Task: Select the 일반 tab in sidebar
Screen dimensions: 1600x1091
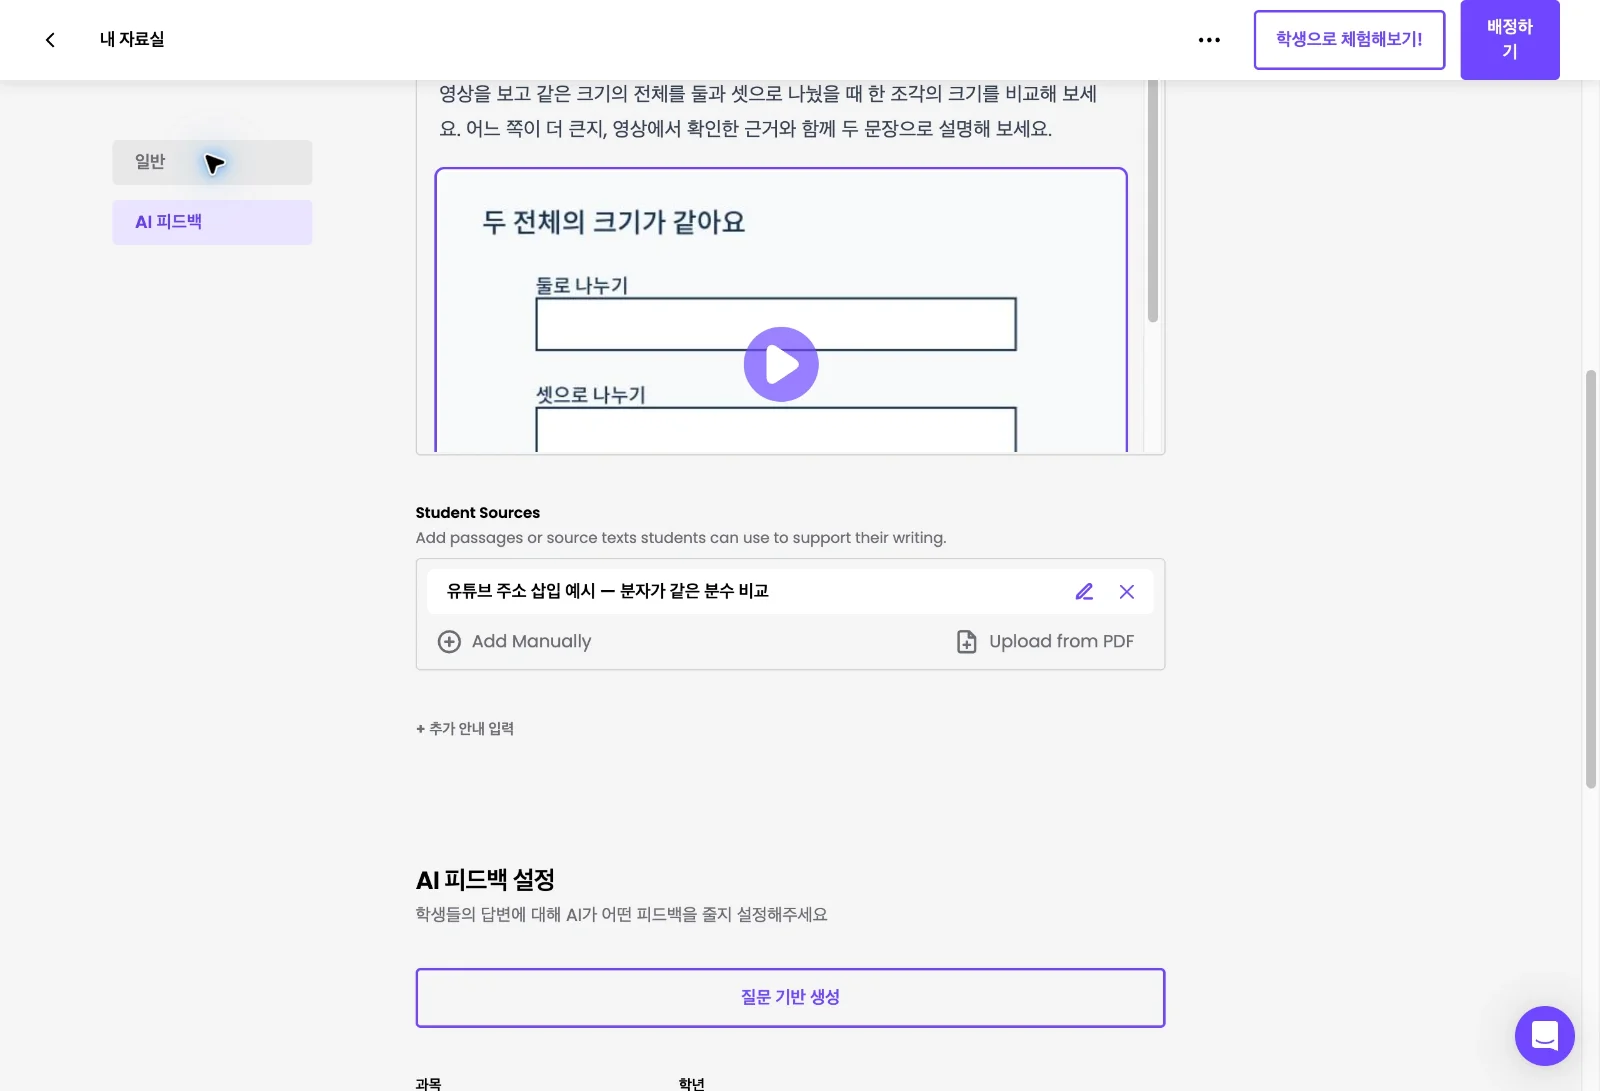Action: [212, 162]
